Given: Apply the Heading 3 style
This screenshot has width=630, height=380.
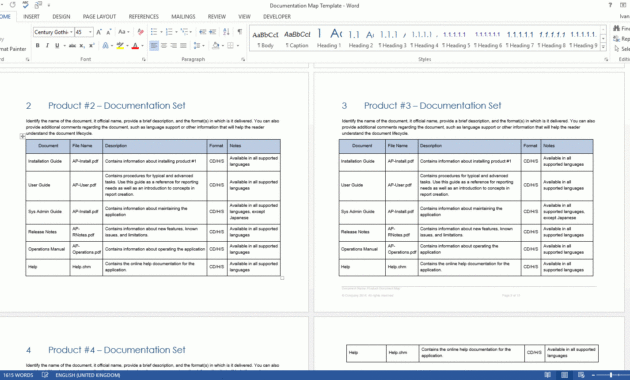Looking at the screenshot, I should pos(393,39).
